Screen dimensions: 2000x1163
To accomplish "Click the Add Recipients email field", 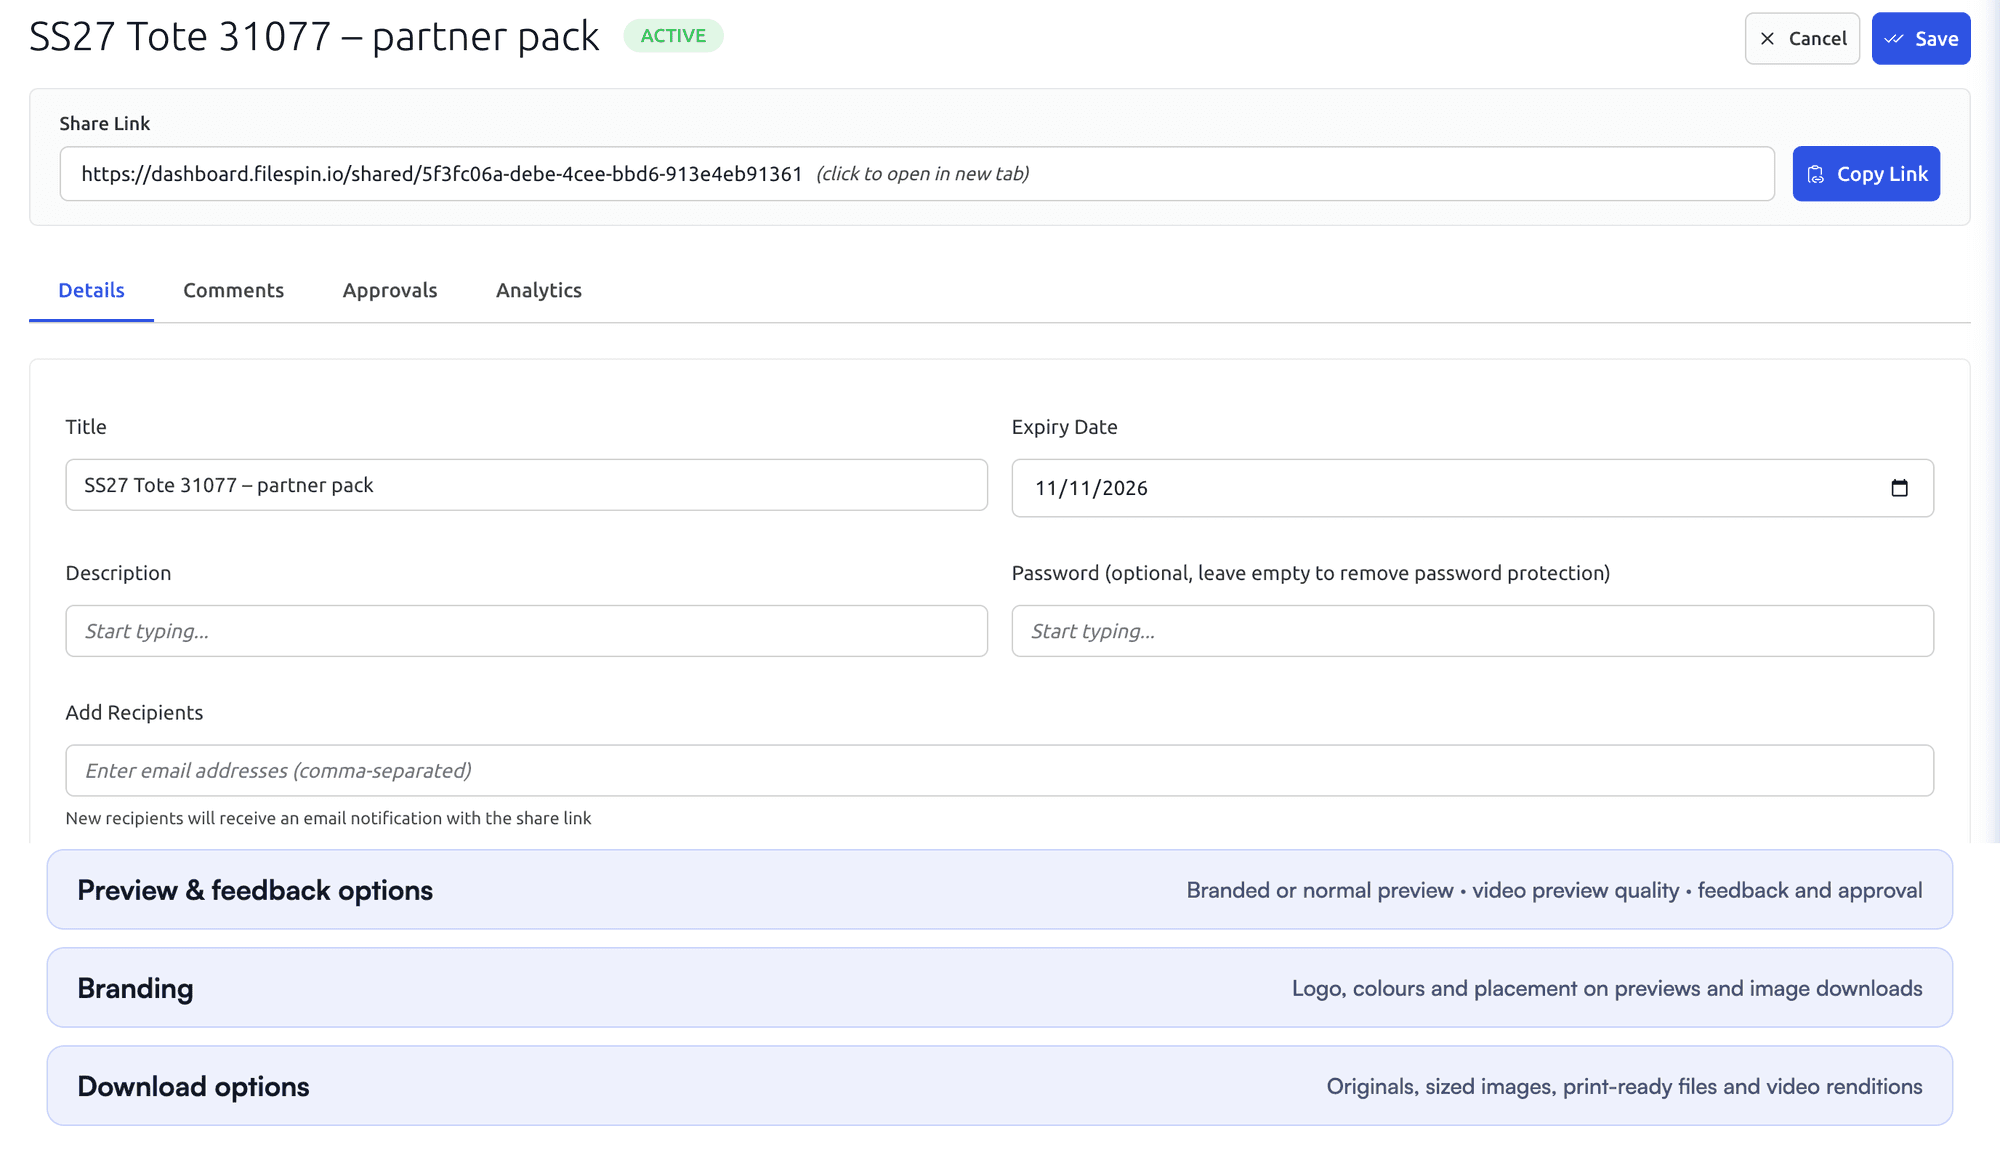I will (x=999, y=771).
